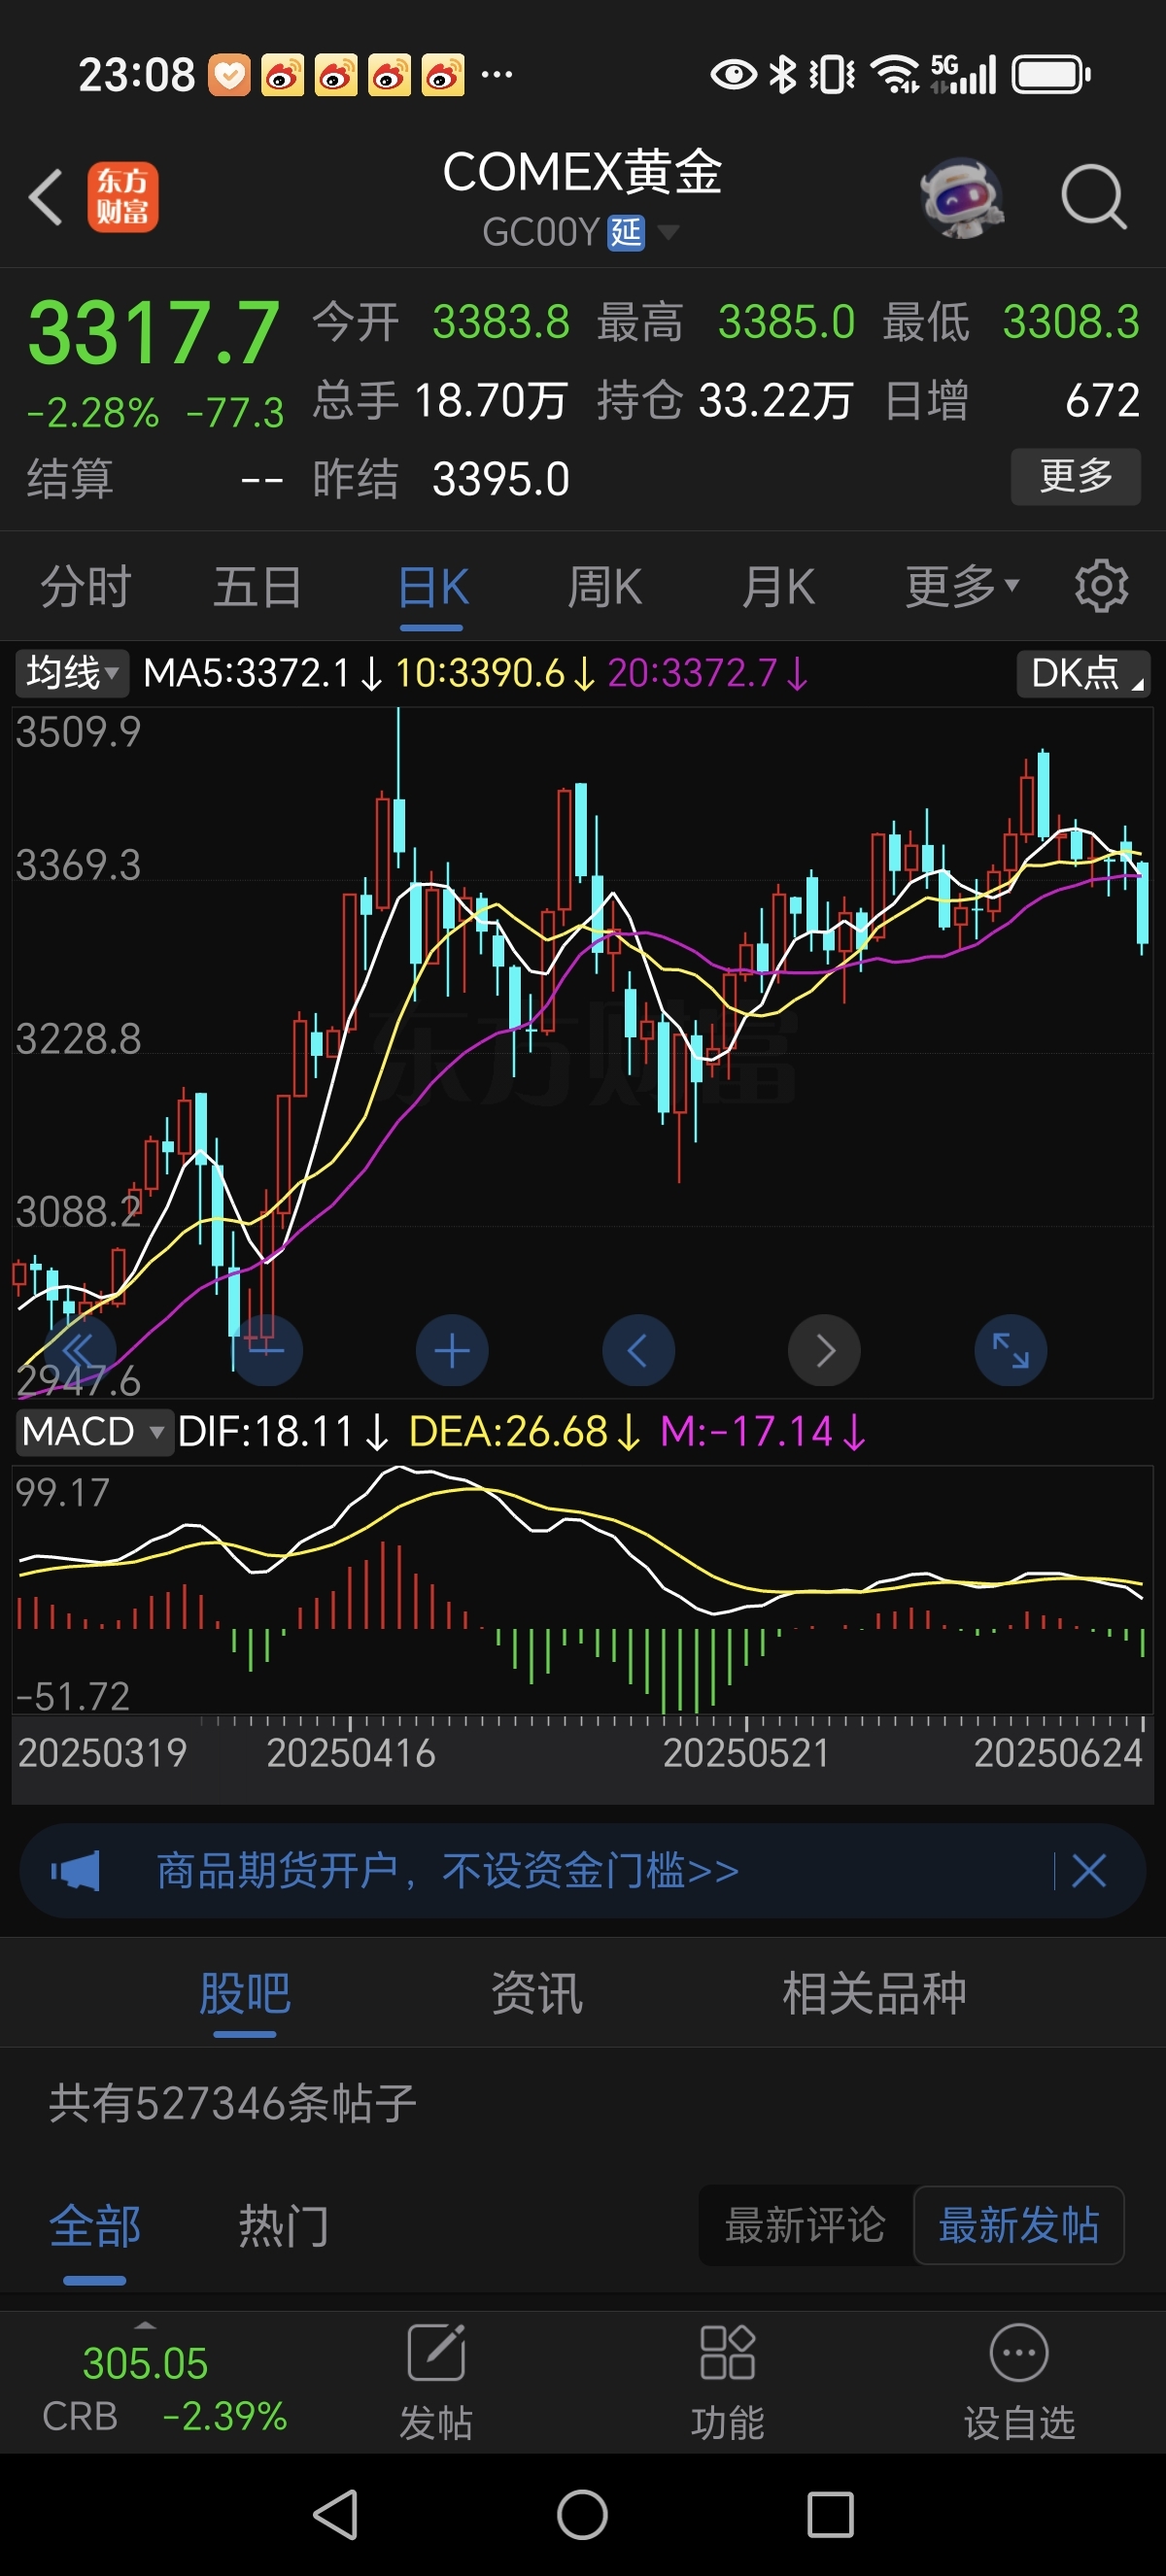Open the Eastmoney app logo icon

click(x=122, y=197)
